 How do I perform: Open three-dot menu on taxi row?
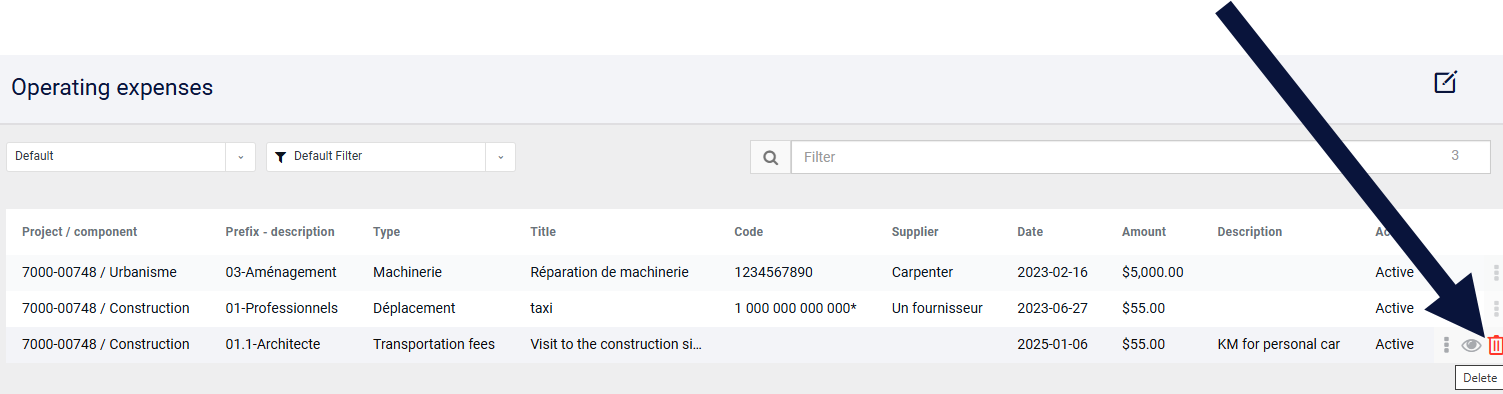[x=1496, y=308]
